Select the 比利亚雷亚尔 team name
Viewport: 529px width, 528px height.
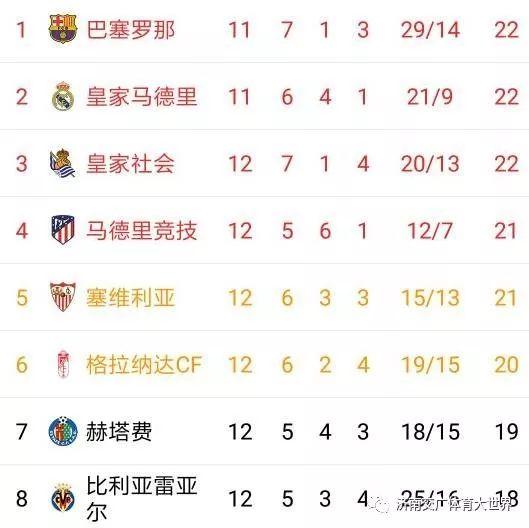tap(142, 498)
